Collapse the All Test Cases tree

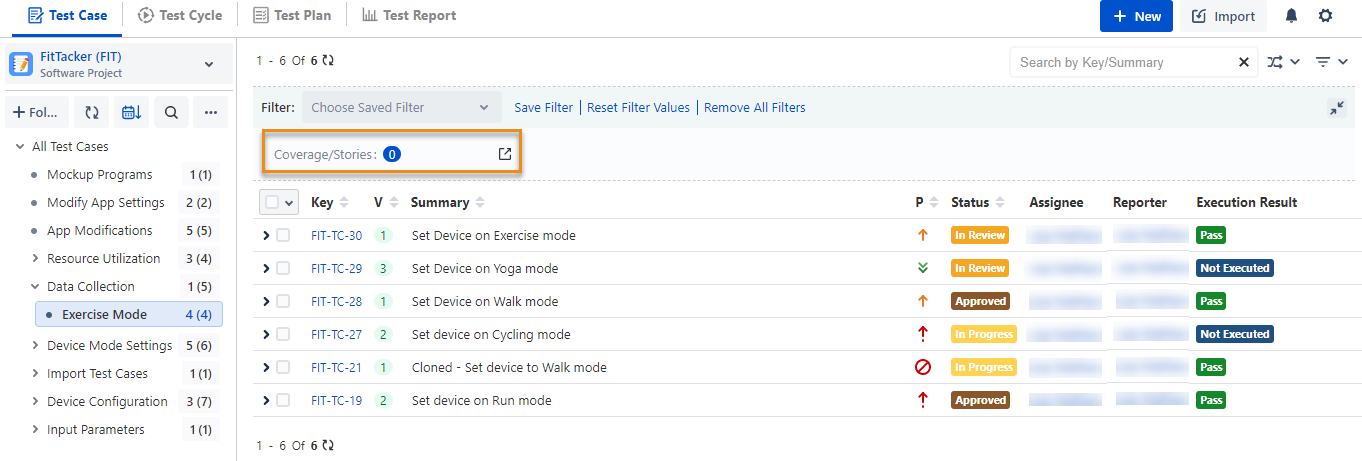19,146
